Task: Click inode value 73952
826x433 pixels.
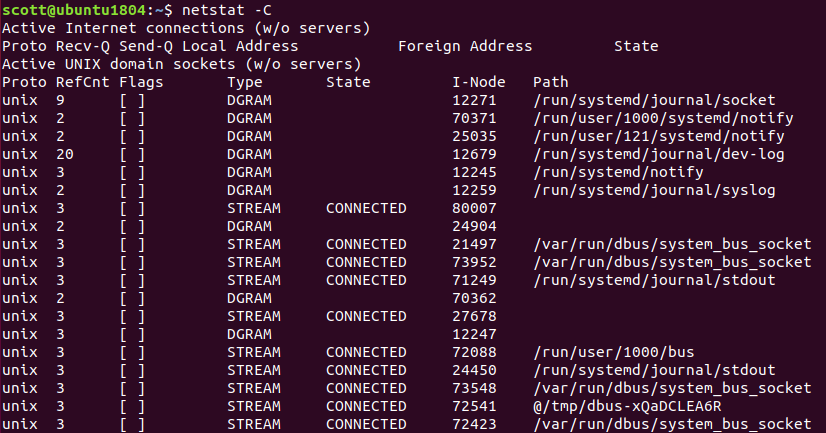Action: click(474, 262)
